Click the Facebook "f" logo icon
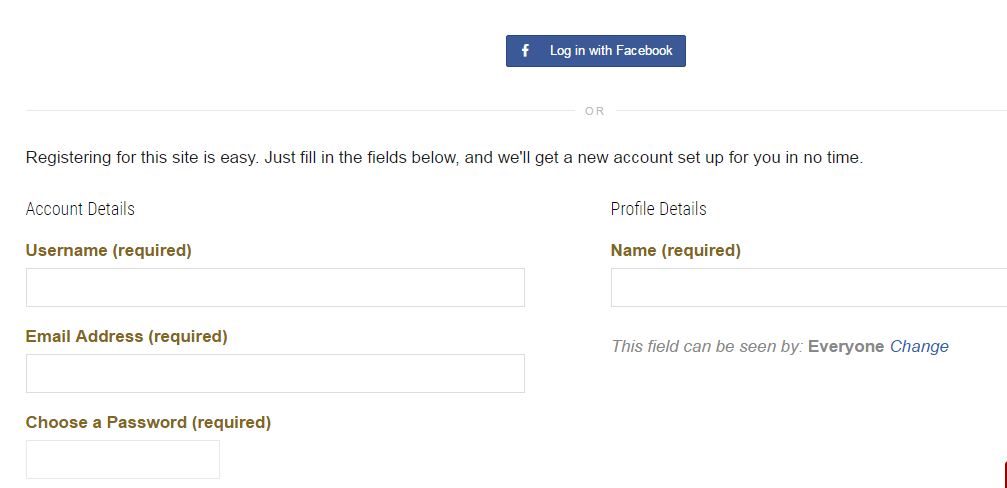The image size is (1007, 488). pos(525,51)
